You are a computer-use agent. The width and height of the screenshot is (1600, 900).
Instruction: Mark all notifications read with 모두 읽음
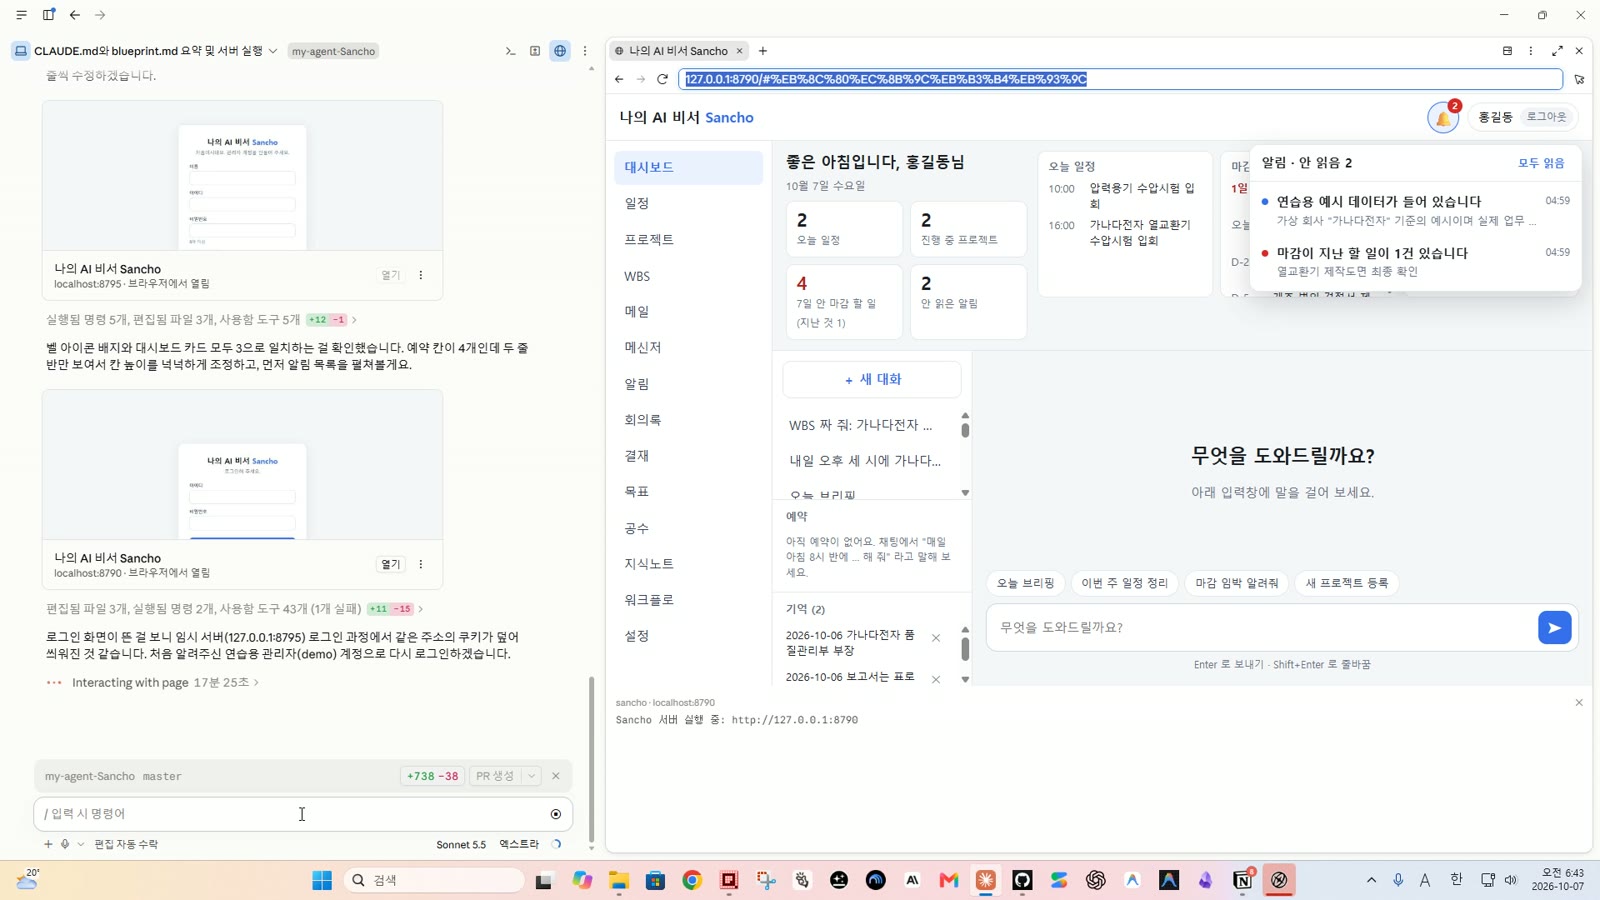click(1541, 163)
